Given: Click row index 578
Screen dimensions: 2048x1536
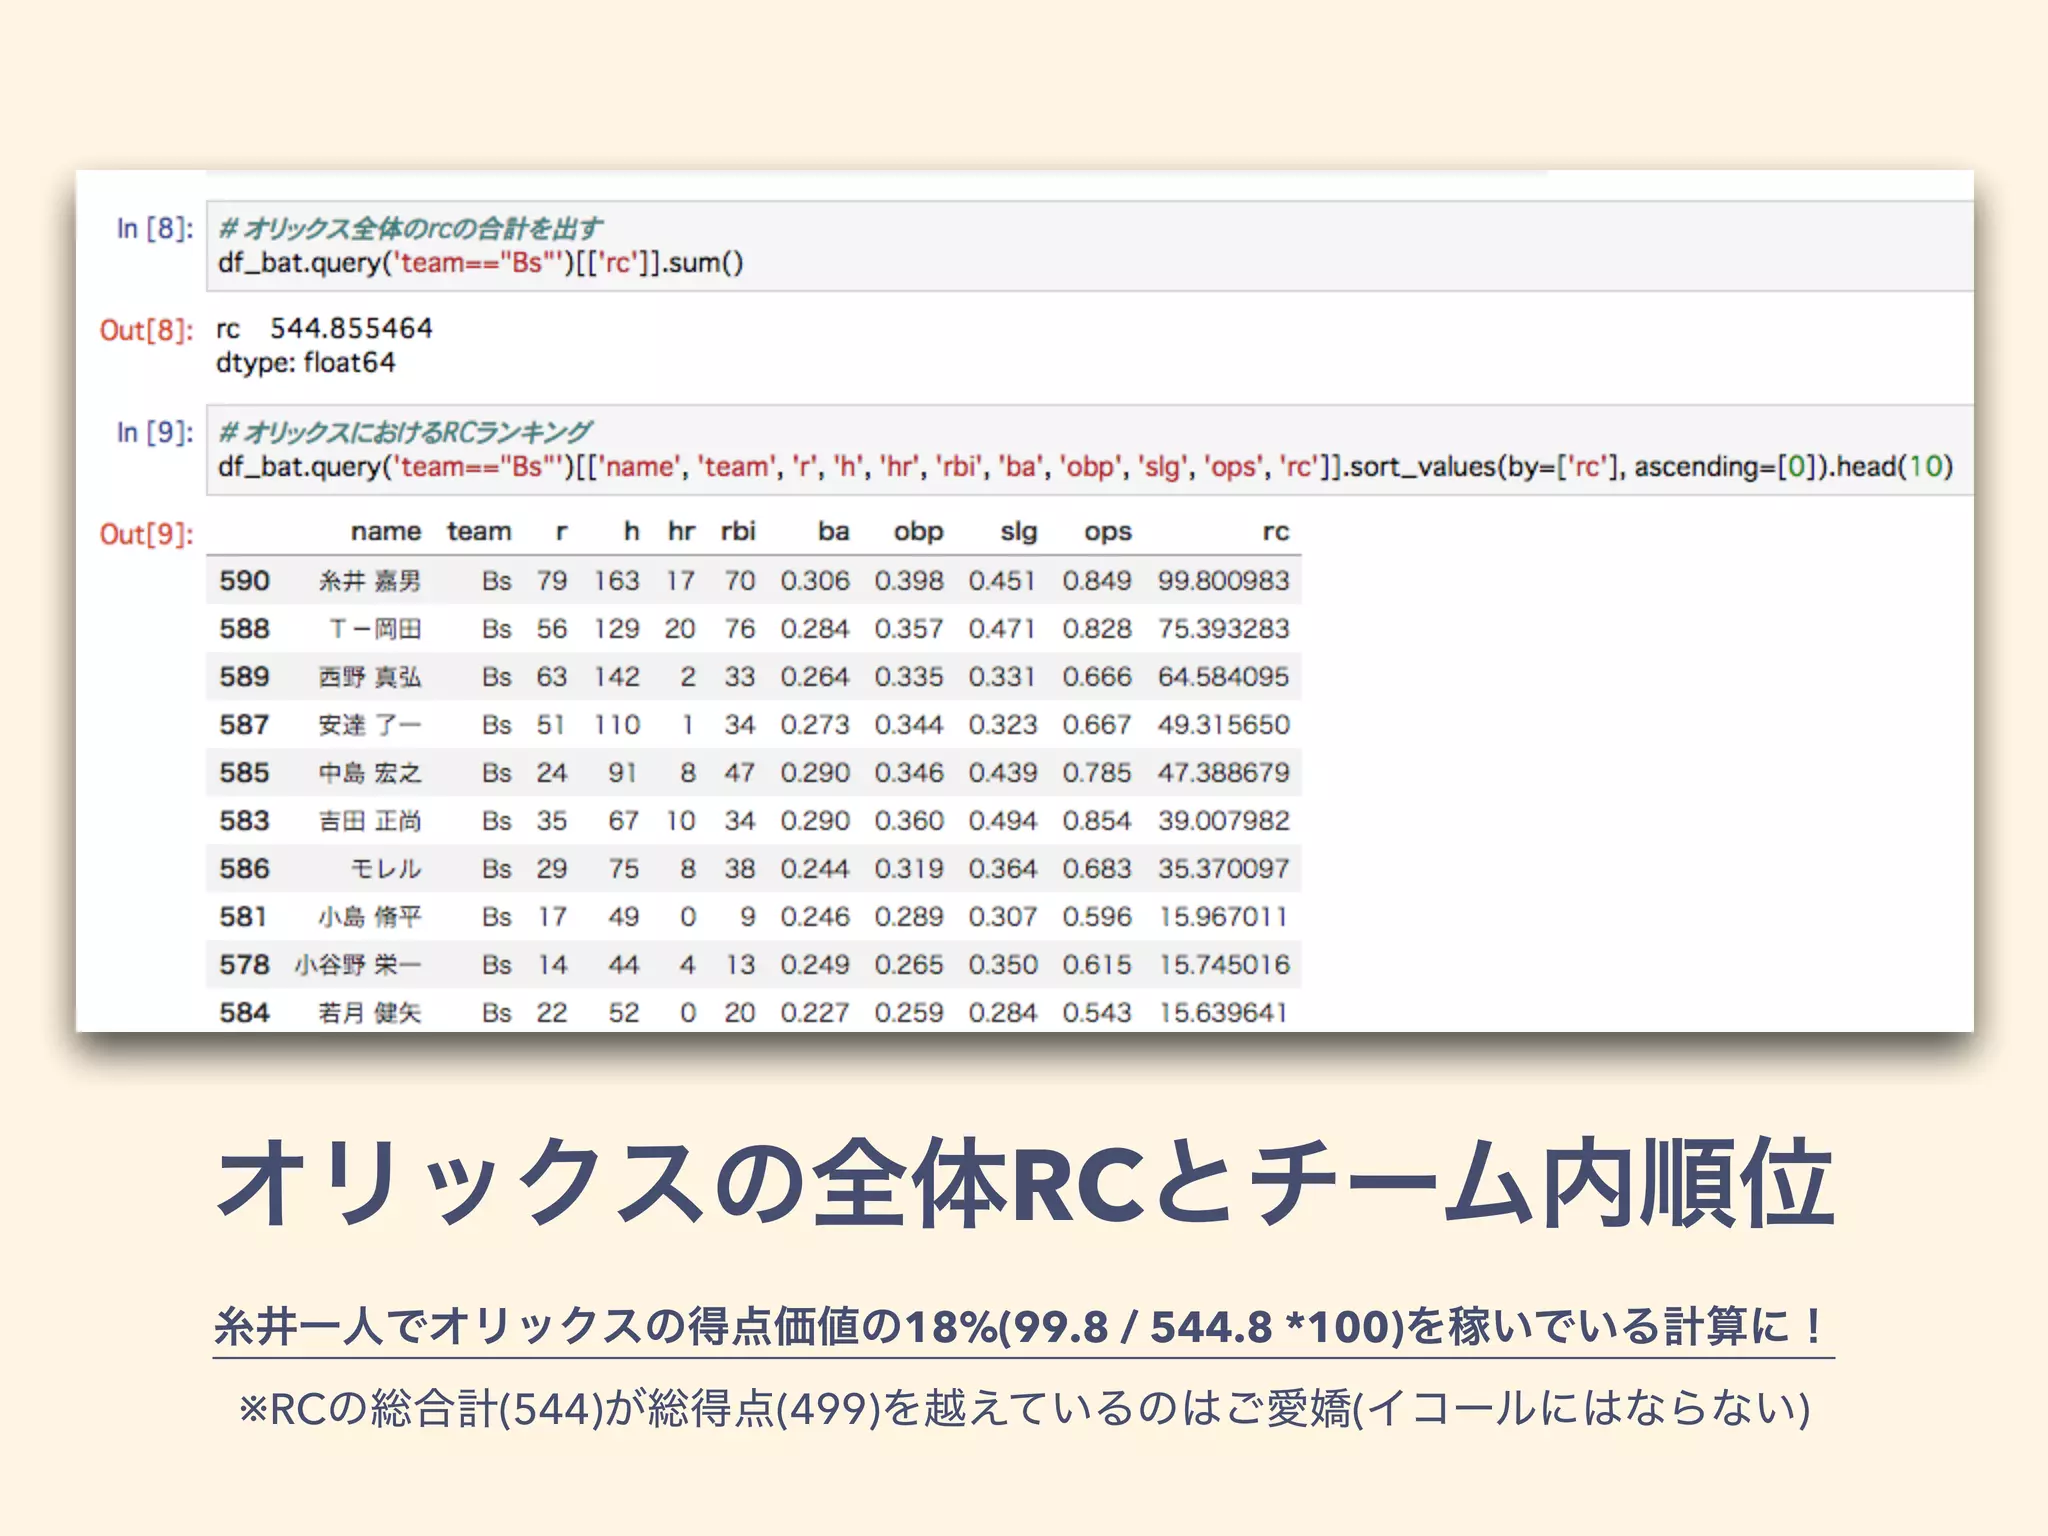Looking at the screenshot, I should point(244,964).
